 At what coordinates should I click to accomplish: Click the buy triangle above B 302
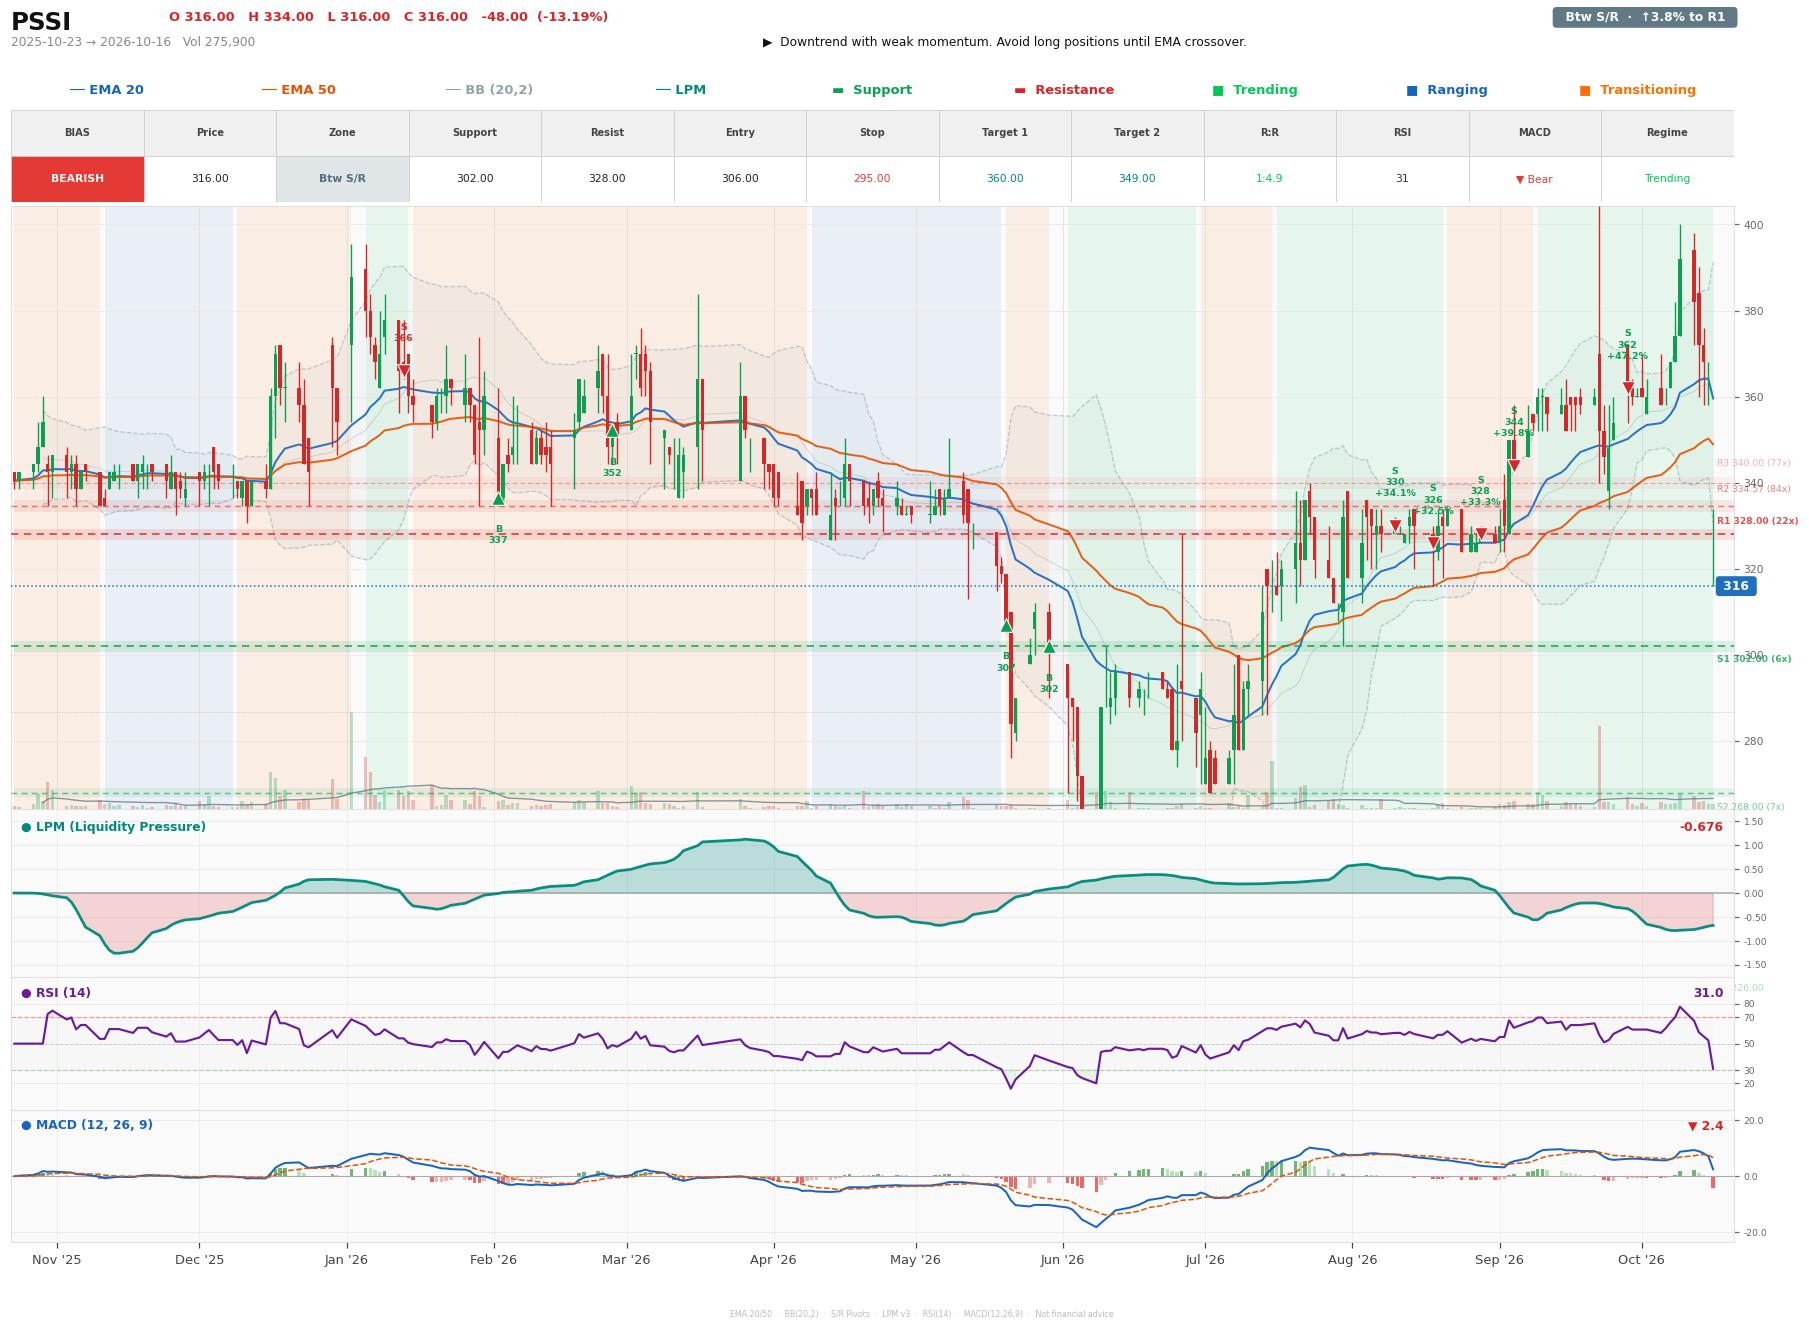[1049, 647]
